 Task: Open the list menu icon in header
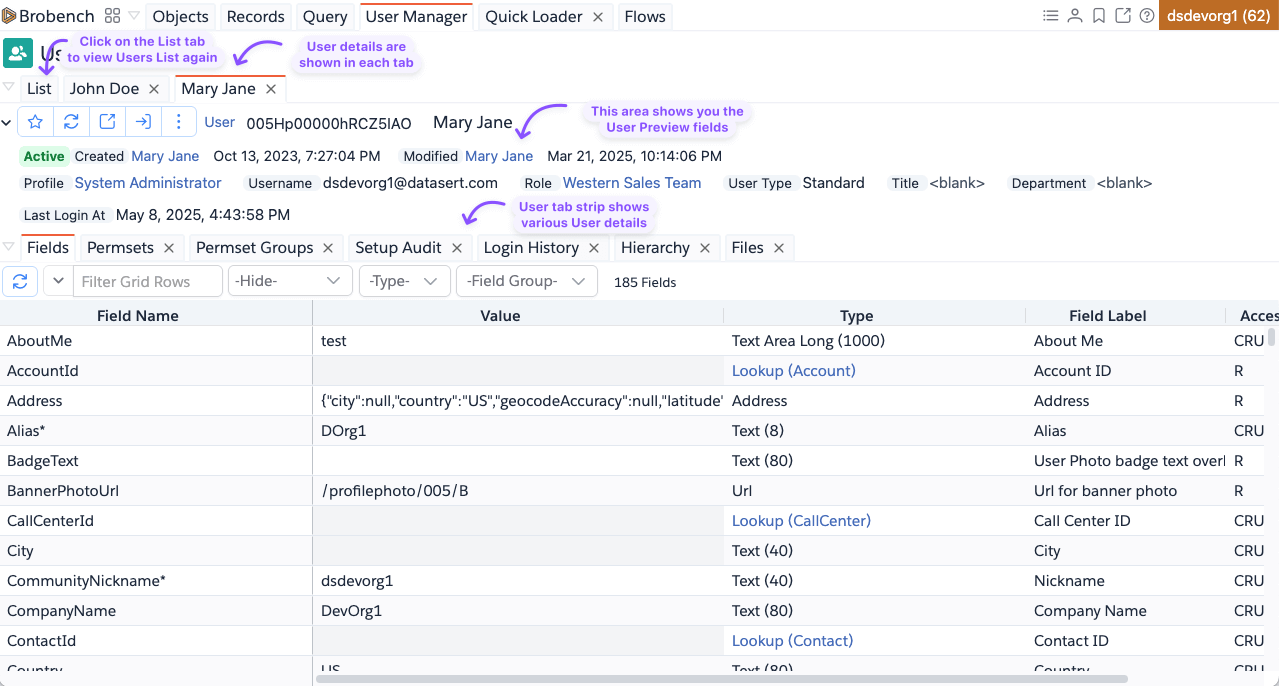point(1050,16)
